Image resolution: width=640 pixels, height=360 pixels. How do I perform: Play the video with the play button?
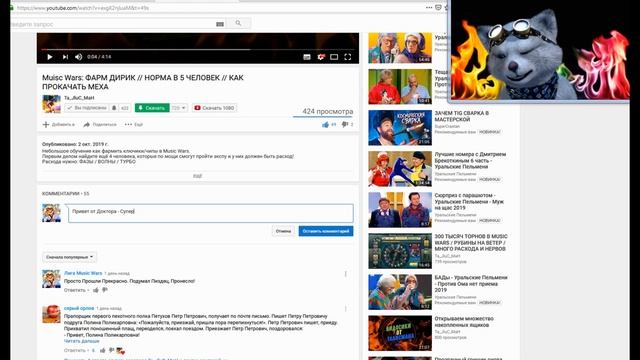click(x=50, y=57)
